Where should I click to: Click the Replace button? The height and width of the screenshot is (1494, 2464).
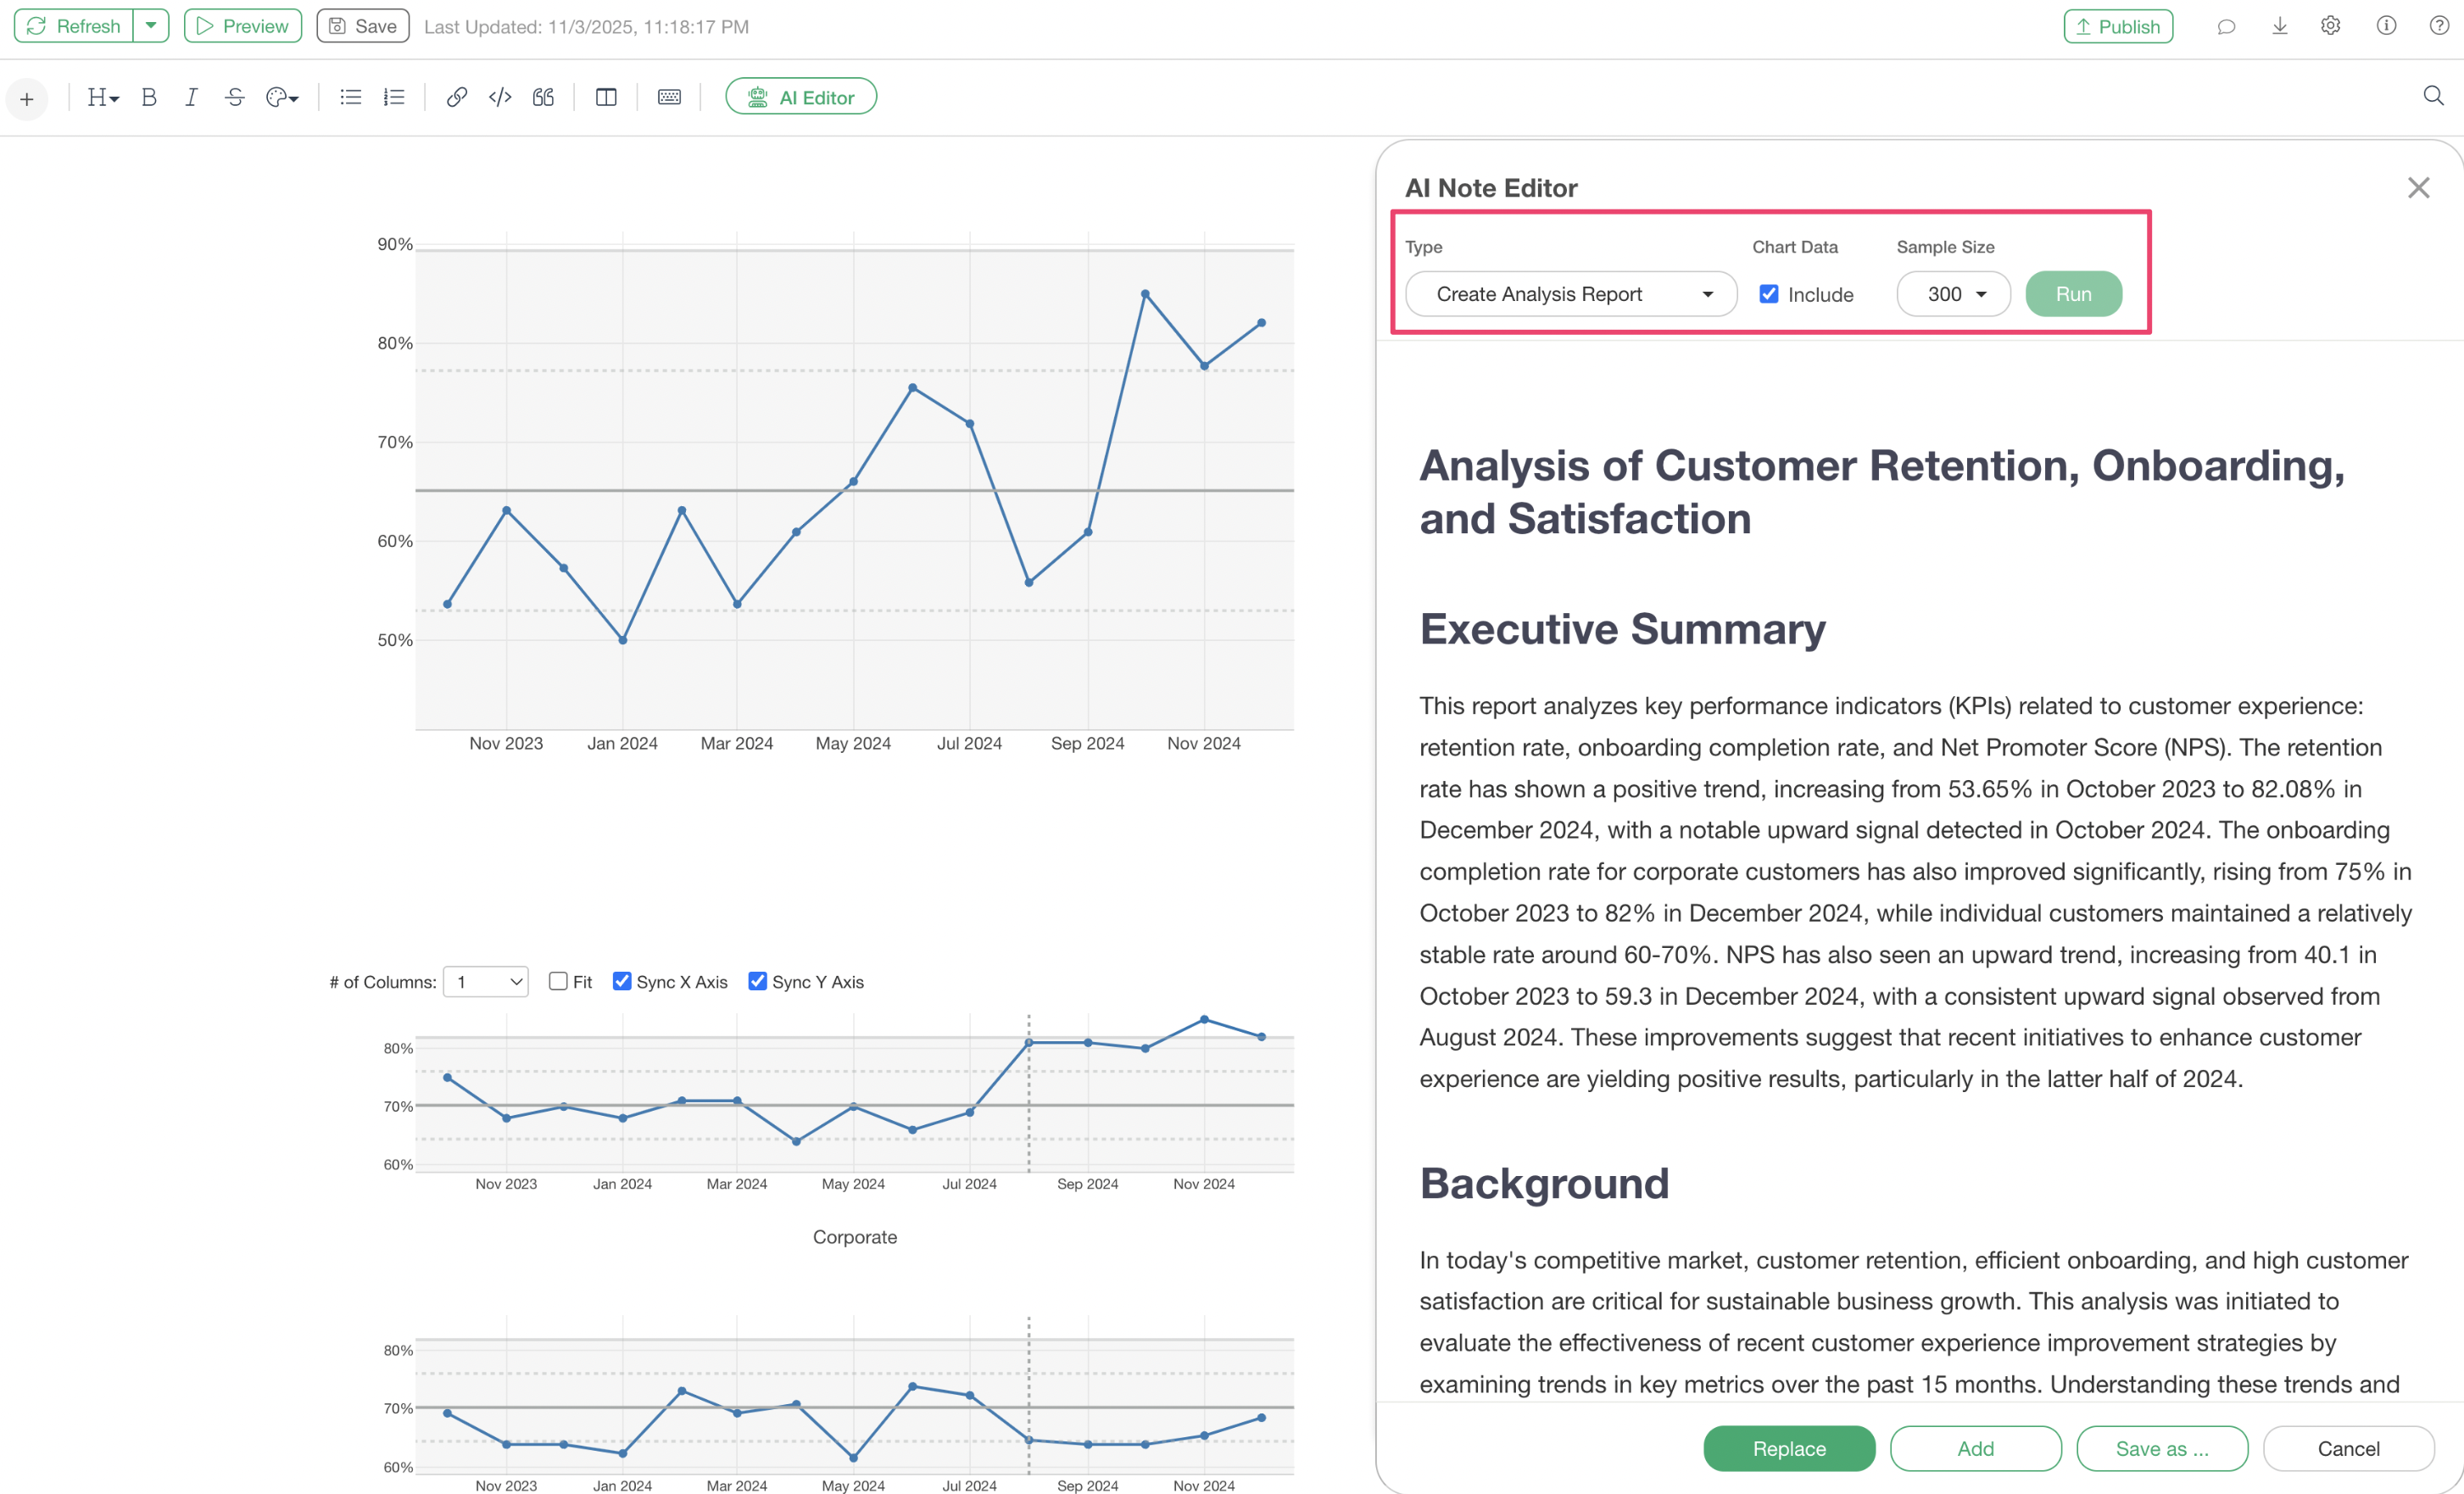tap(1788, 1448)
